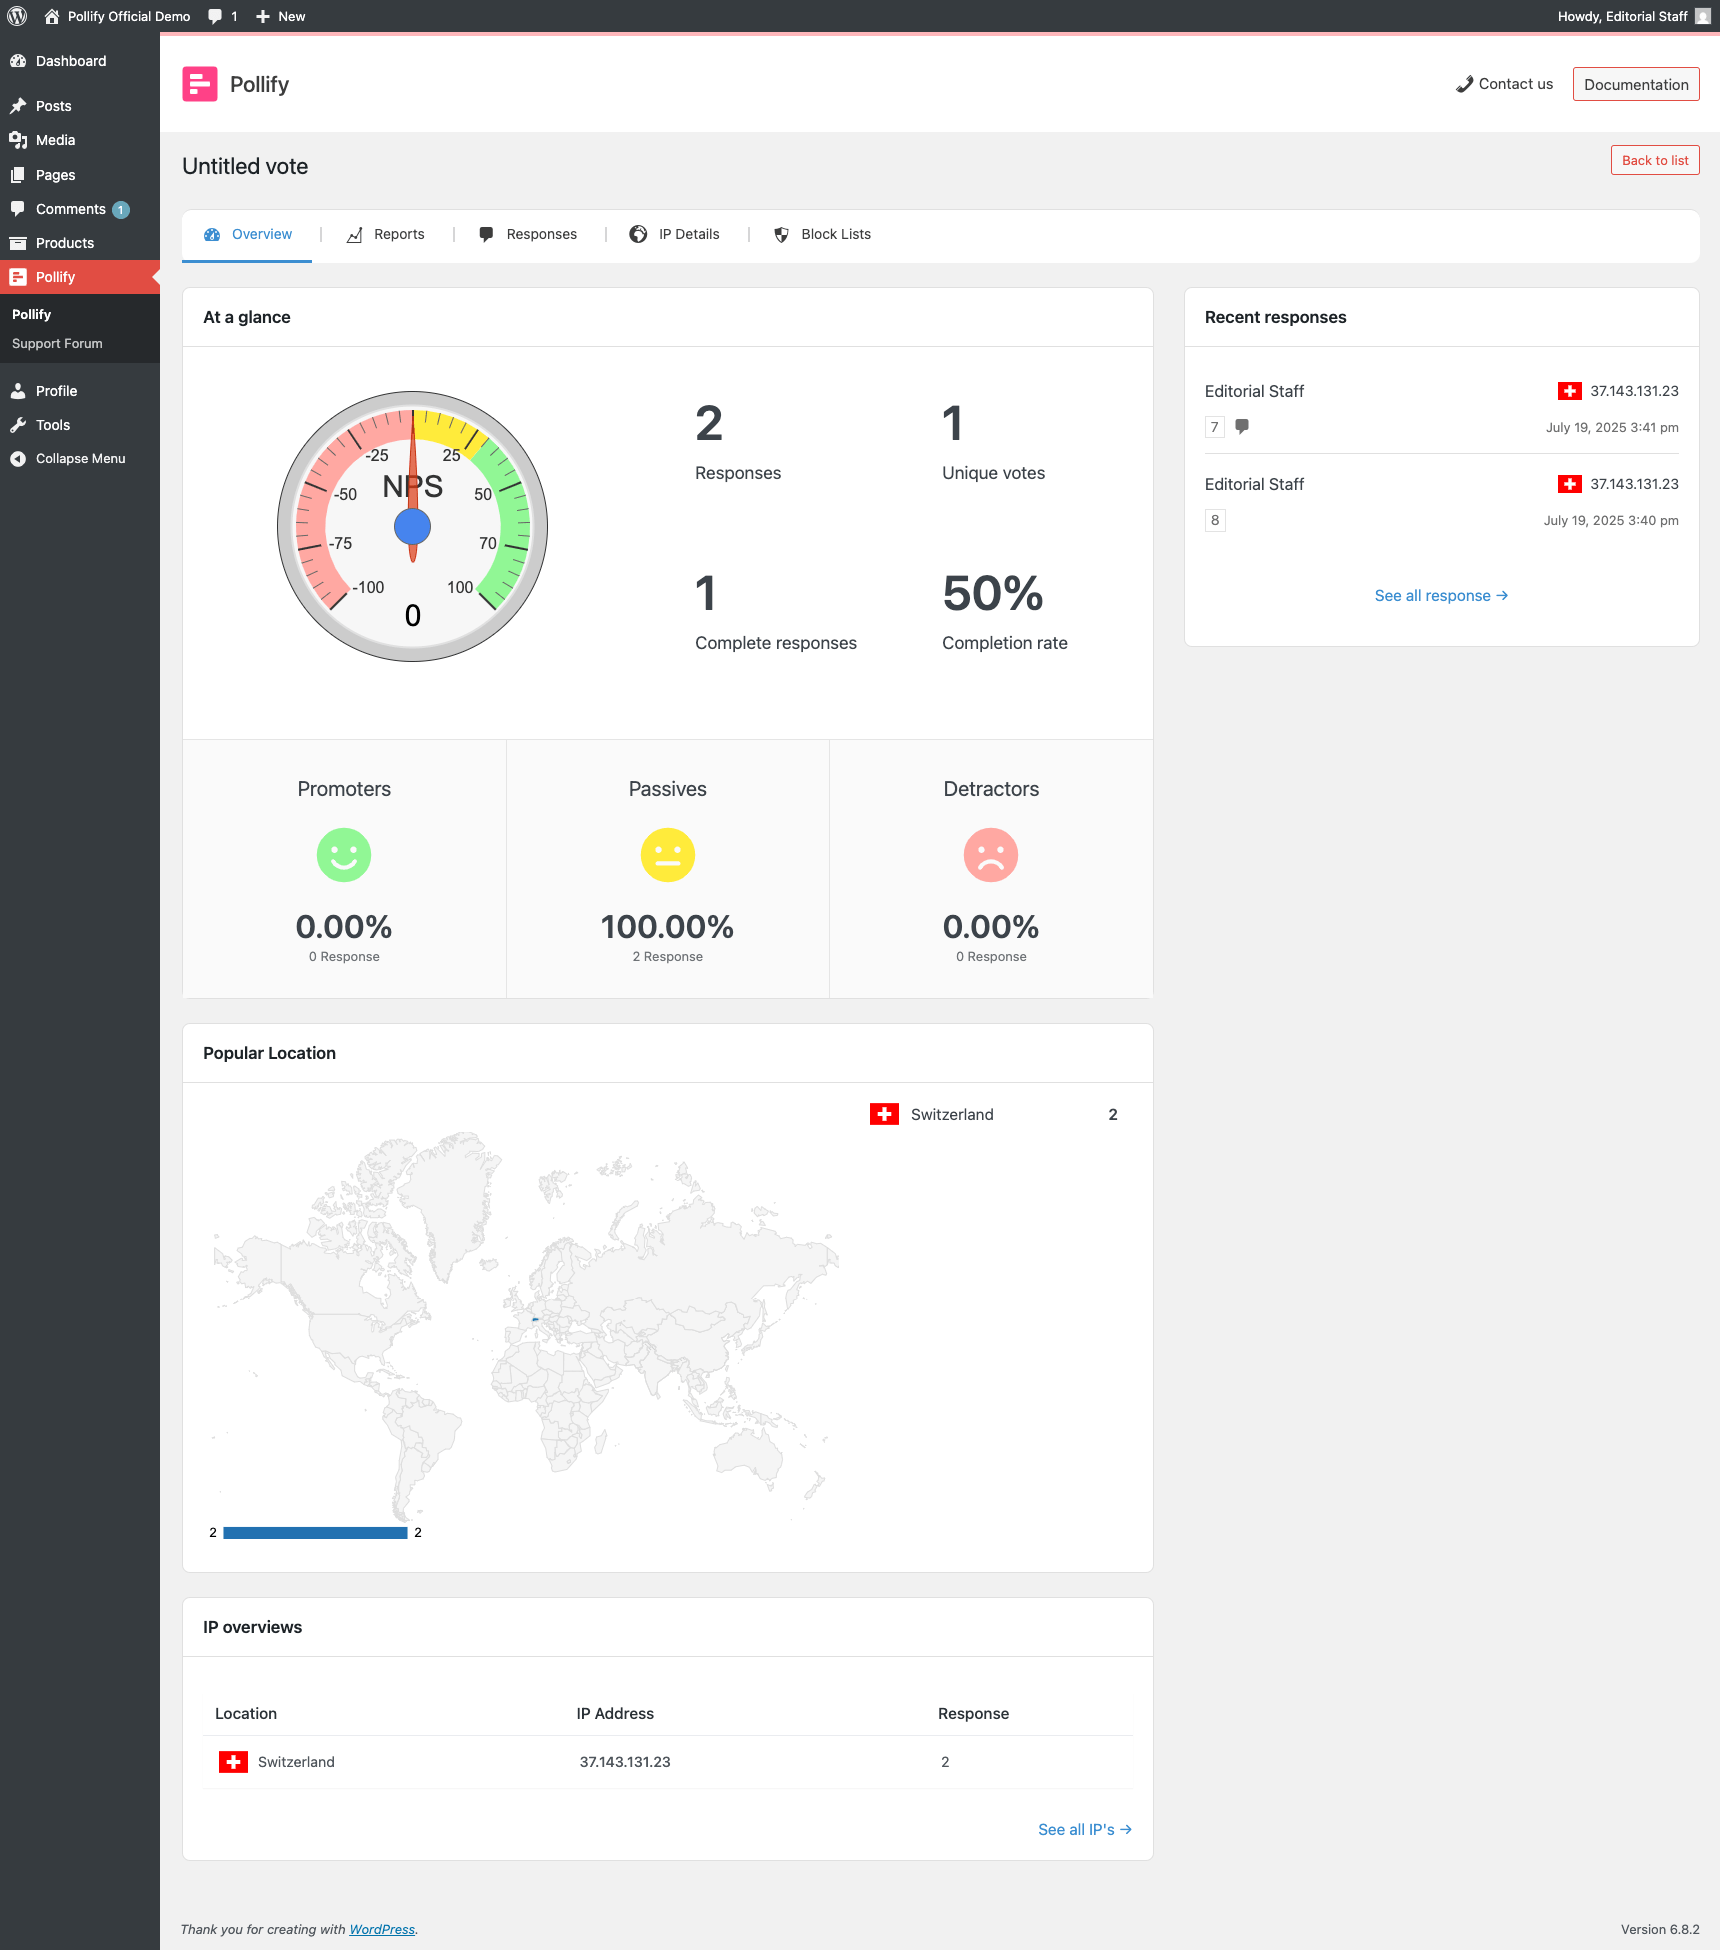Click Switzerland flag in Popular Location
Image resolution: width=1720 pixels, height=1951 pixels.
coord(884,1114)
